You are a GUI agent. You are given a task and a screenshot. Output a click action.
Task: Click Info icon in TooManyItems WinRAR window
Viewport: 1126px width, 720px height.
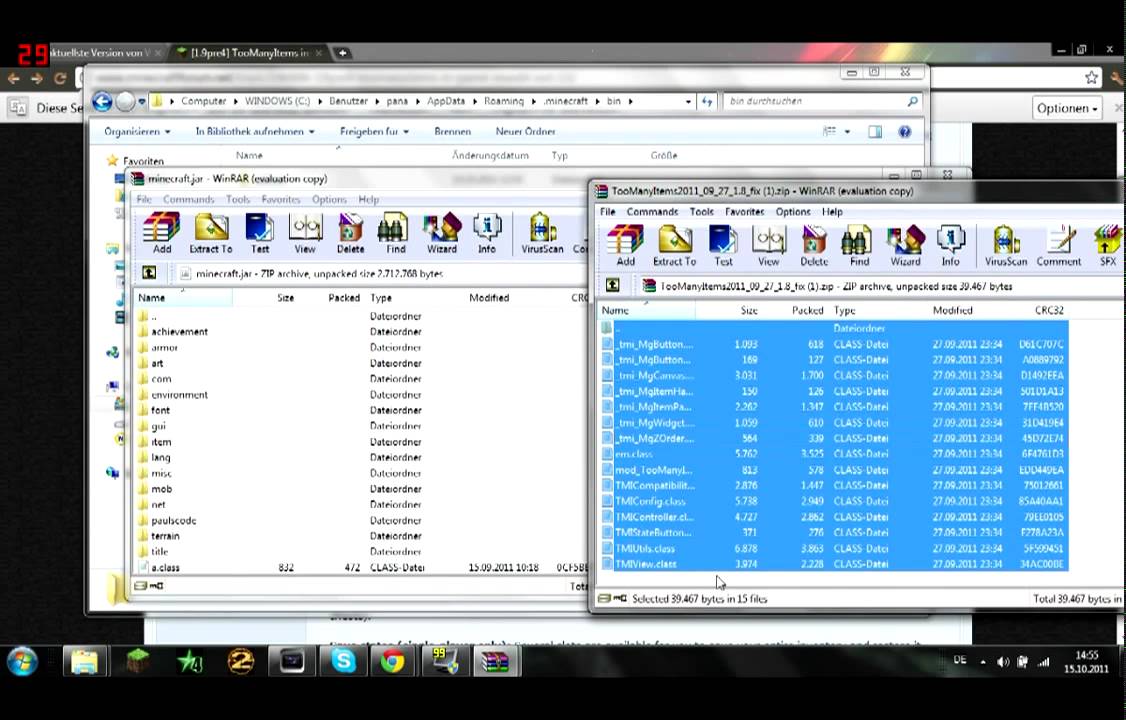point(950,246)
